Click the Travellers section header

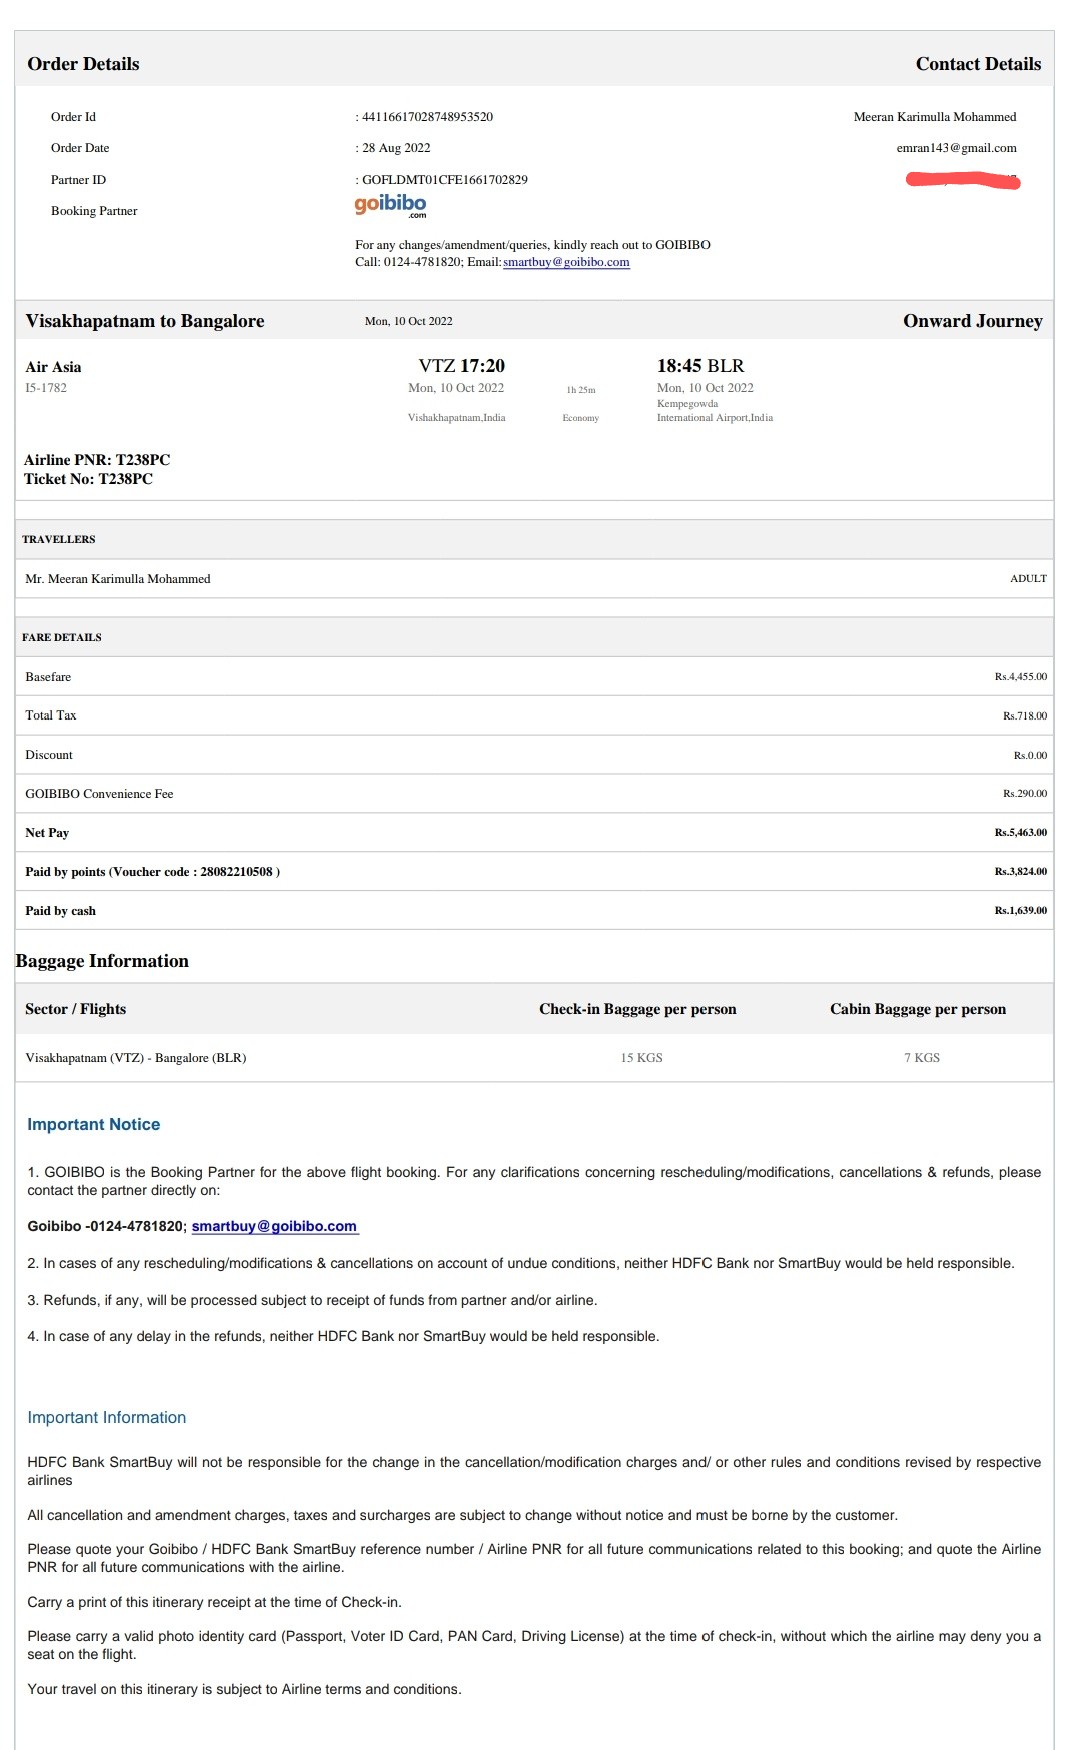(x=59, y=539)
